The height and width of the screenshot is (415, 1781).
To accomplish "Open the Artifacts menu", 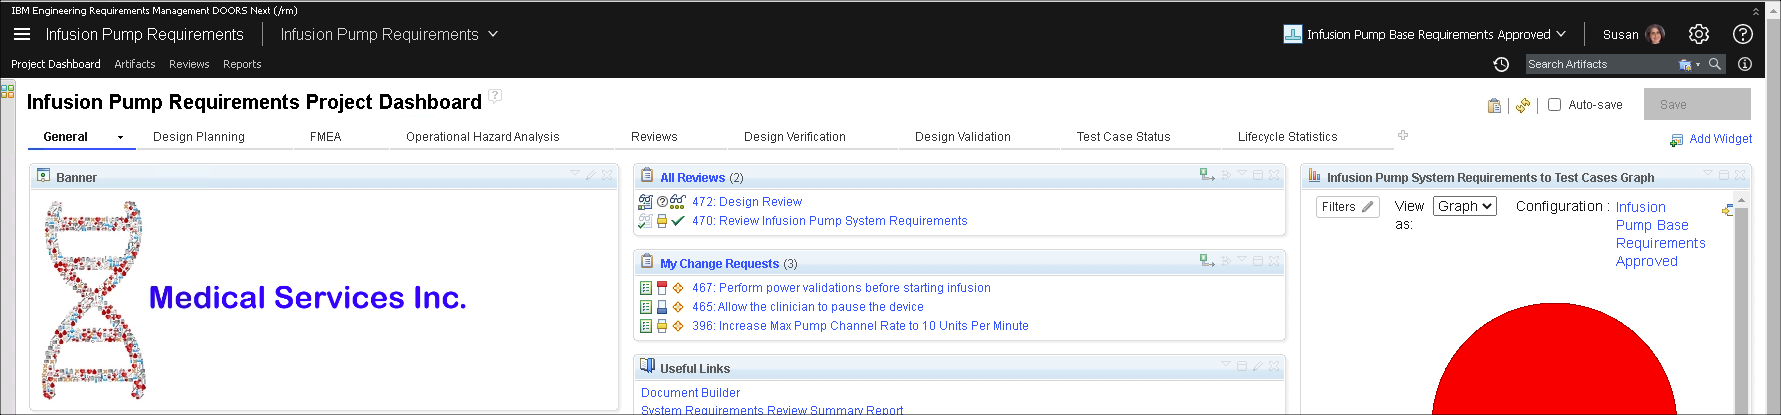I will 134,64.
